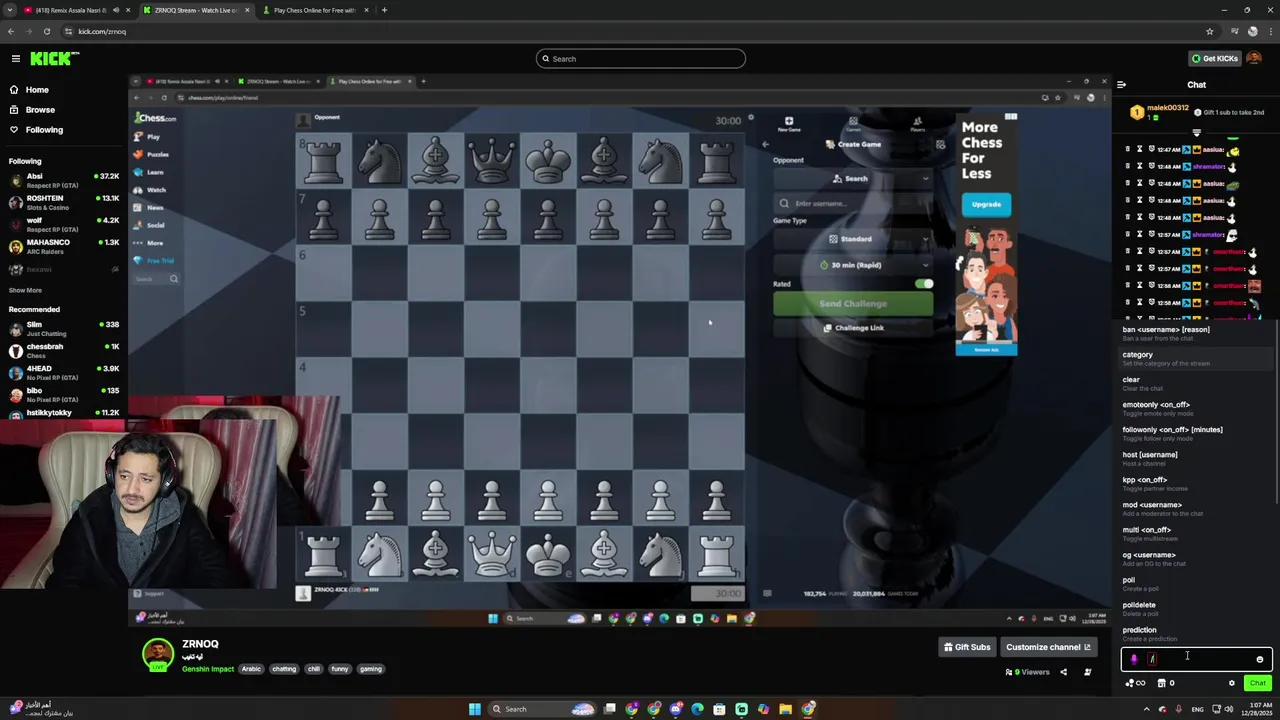Choose the og username command
Viewport: 1280px width, 720px height.
click(1196, 558)
